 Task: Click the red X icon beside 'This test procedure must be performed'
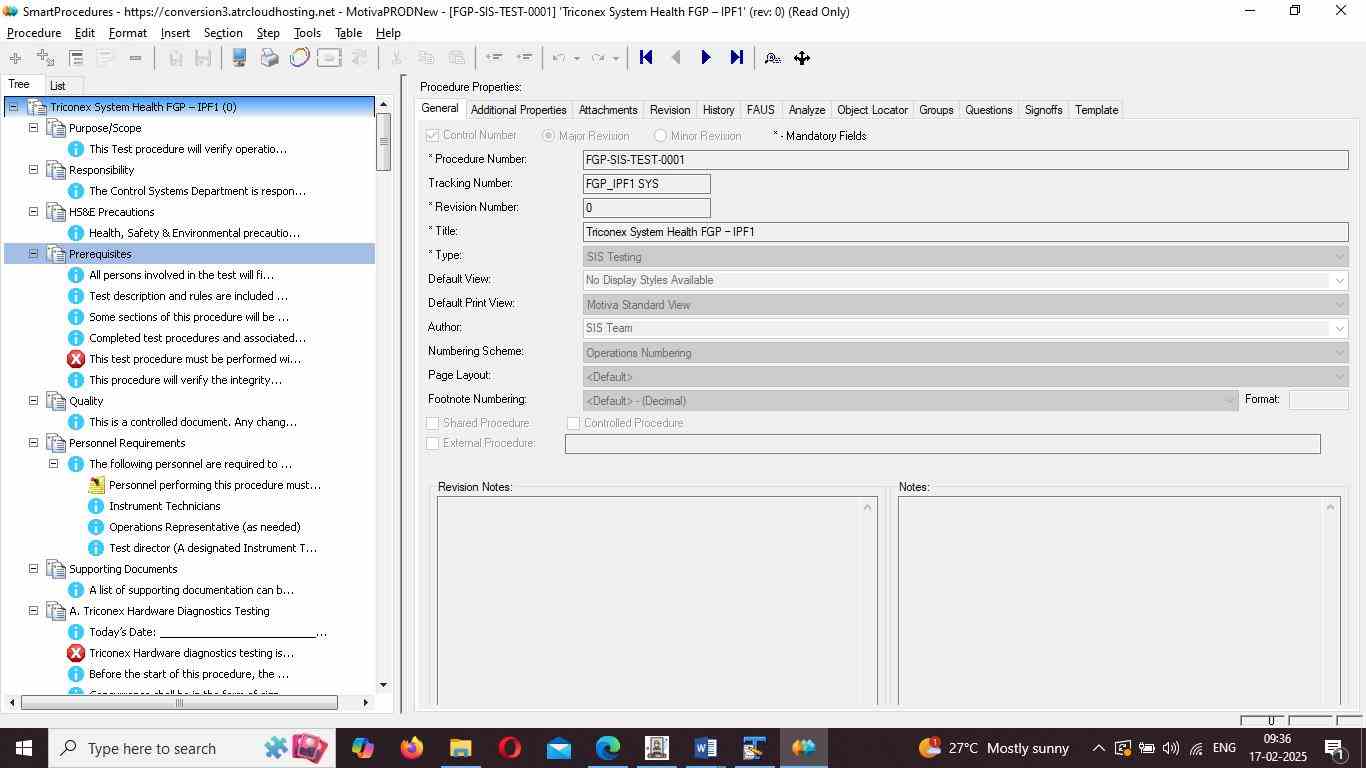click(76, 359)
